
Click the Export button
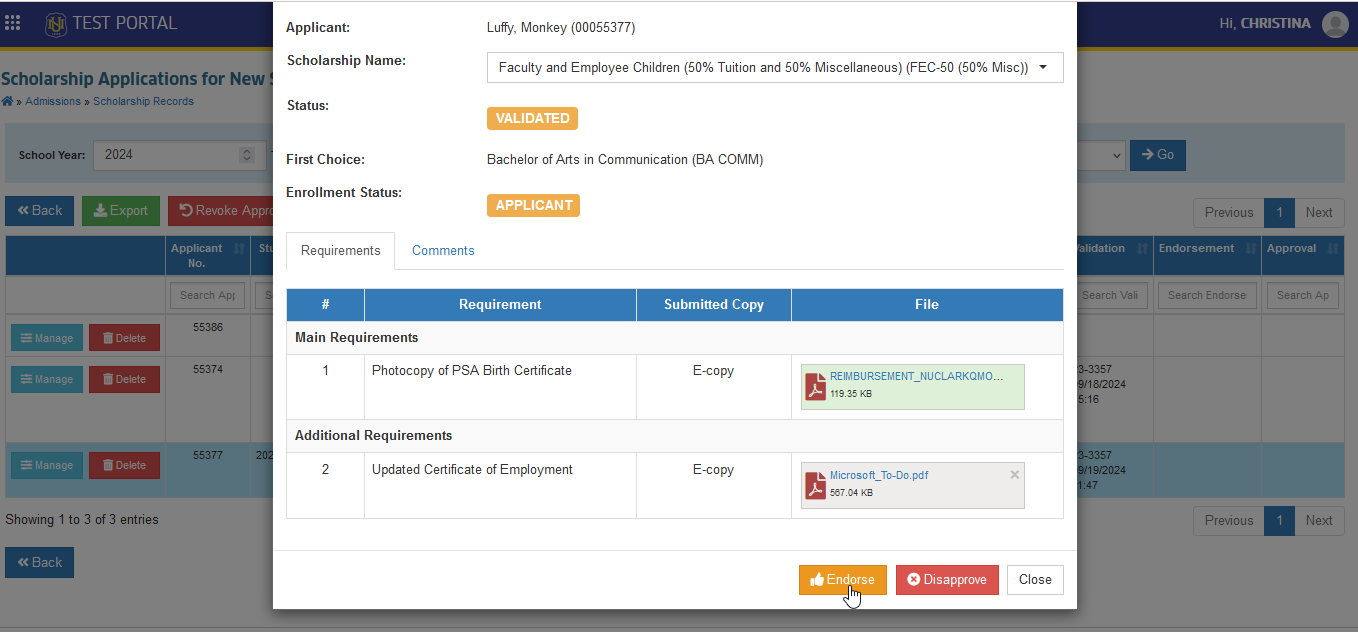[121, 211]
